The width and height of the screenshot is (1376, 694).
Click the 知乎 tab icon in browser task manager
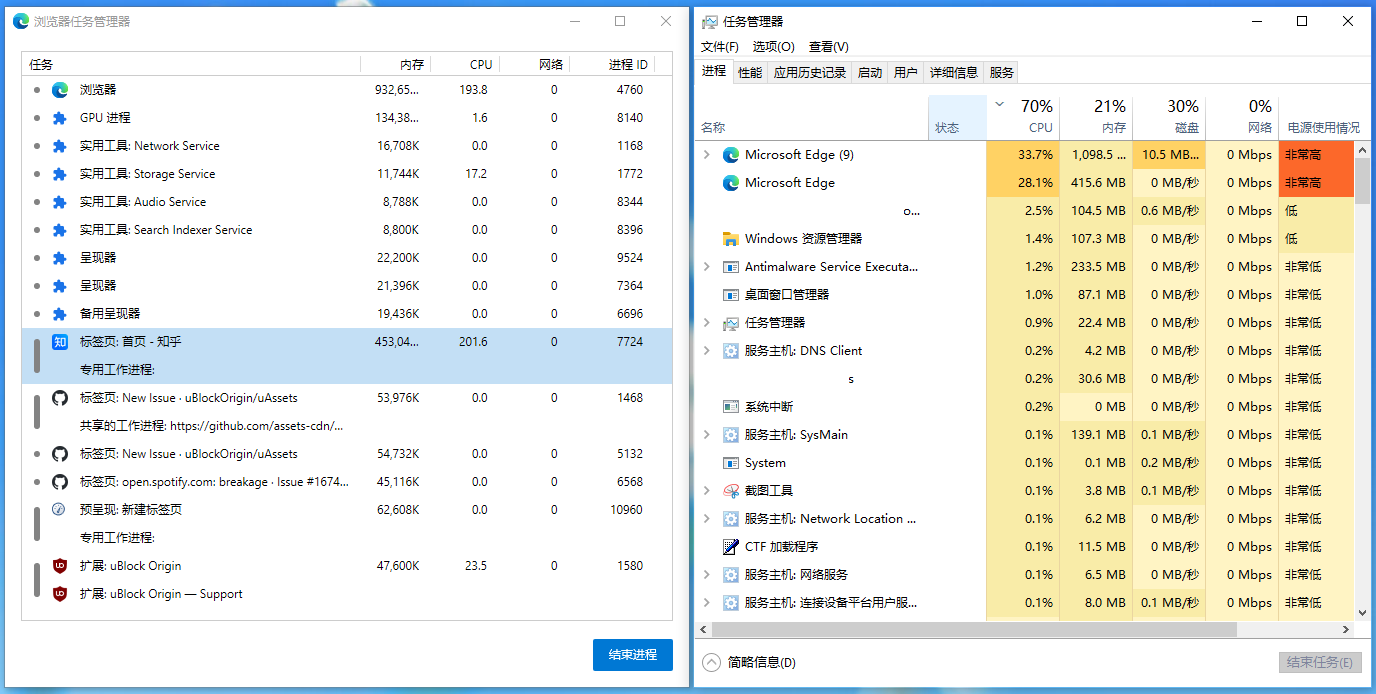point(59,341)
